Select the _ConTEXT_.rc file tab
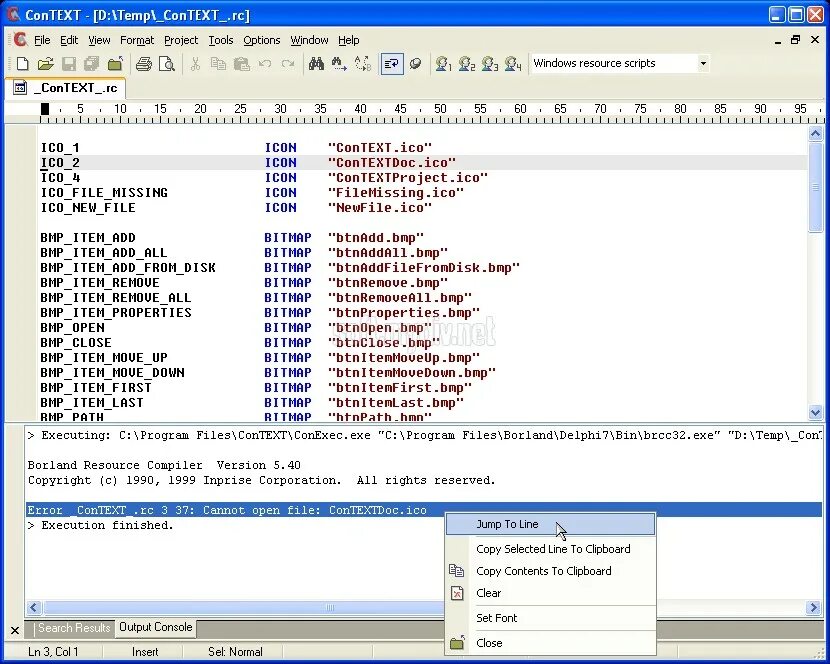 [x=65, y=88]
